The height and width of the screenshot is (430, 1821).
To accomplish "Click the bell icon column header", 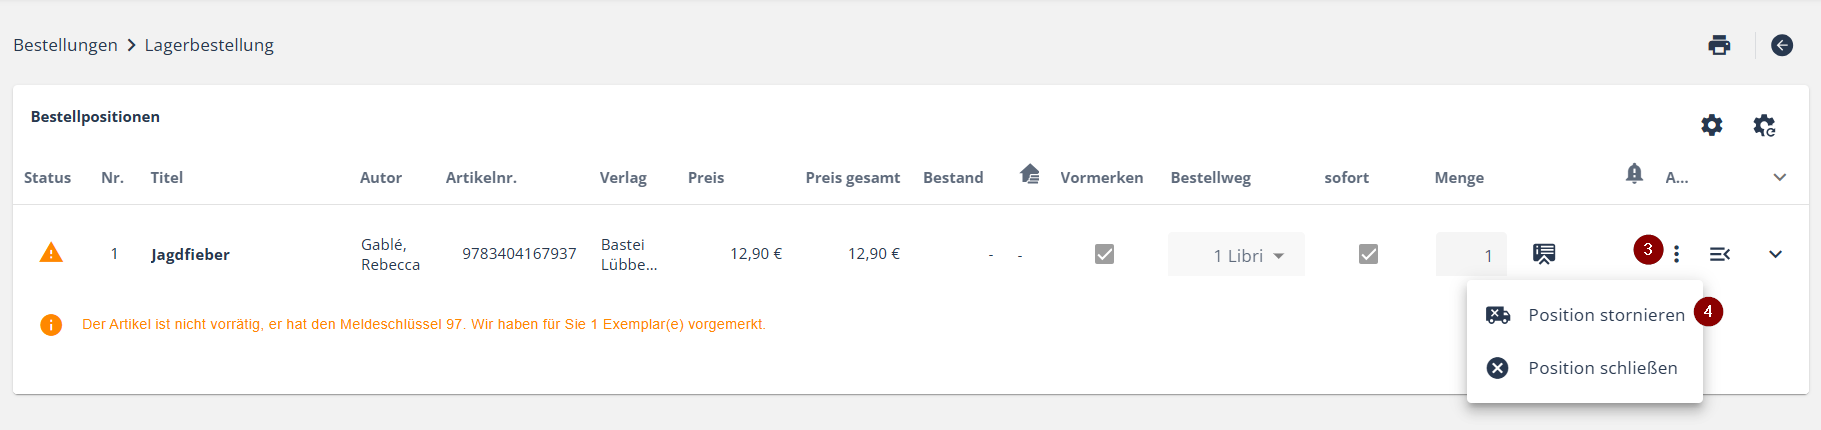I will click(x=1634, y=174).
